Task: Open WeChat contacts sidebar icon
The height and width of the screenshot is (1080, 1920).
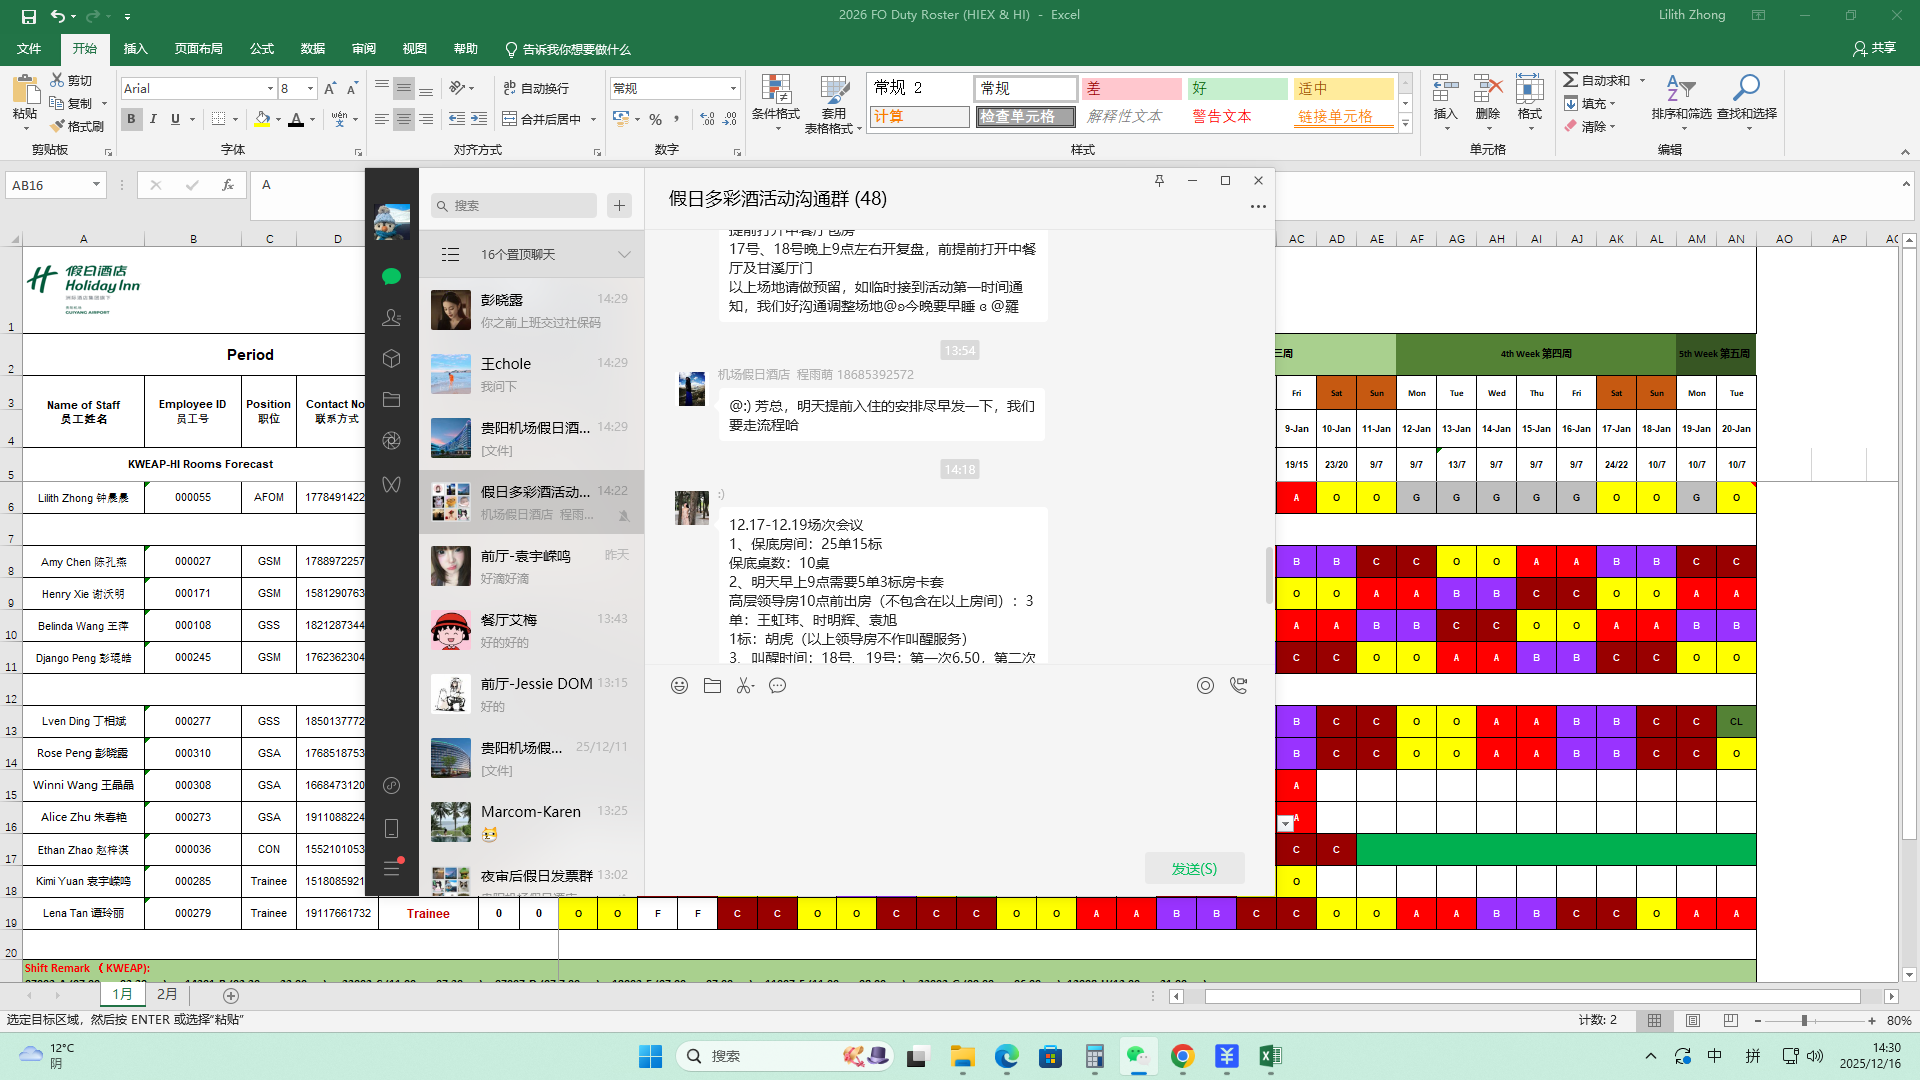Action: 391,318
